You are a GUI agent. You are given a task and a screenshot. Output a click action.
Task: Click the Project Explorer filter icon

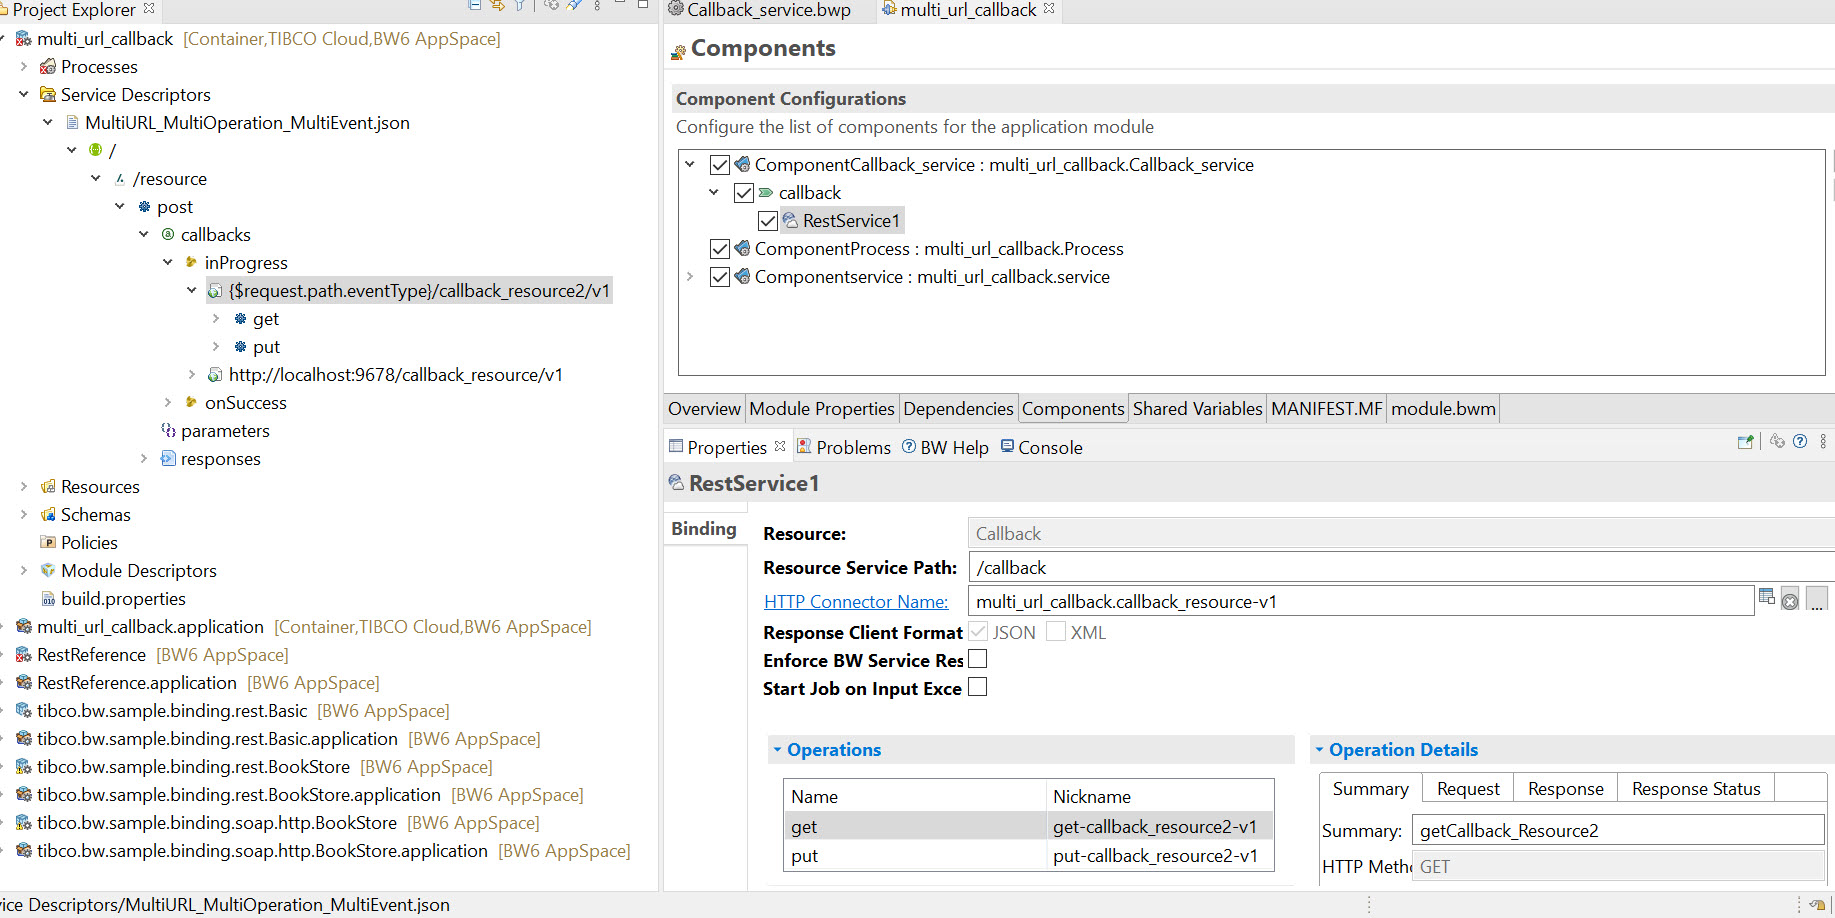(520, 5)
